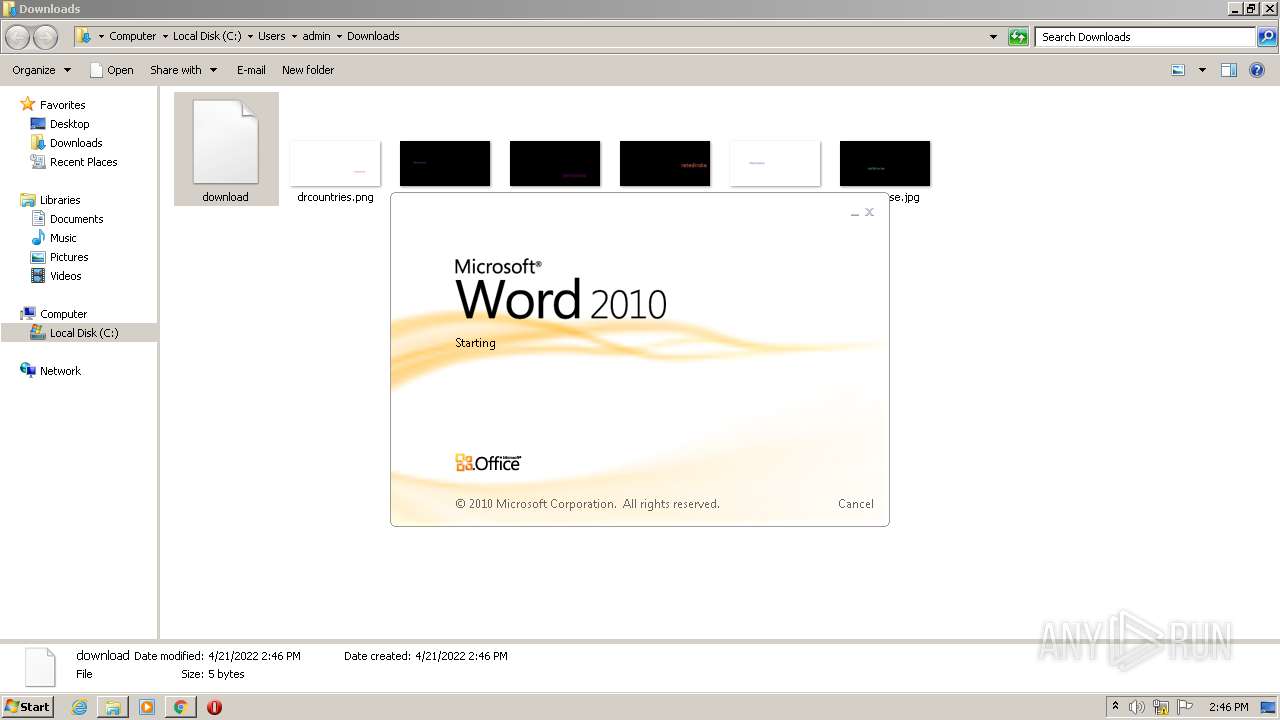Image resolution: width=1280 pixels, height=720 pixels.
Task: Click the Open toolbar button
Action: [111, 70]
